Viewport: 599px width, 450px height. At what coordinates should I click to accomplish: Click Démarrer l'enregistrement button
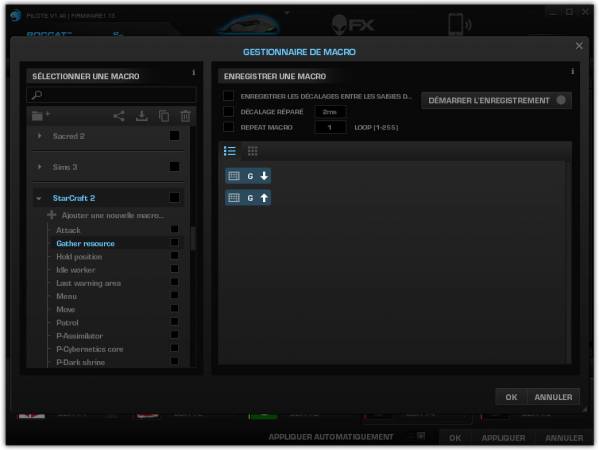point(496,100)
